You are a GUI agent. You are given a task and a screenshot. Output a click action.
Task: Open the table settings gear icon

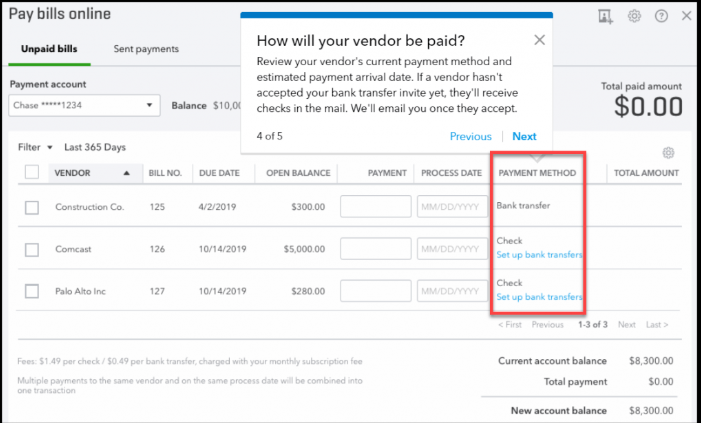[x=668, y=153]
